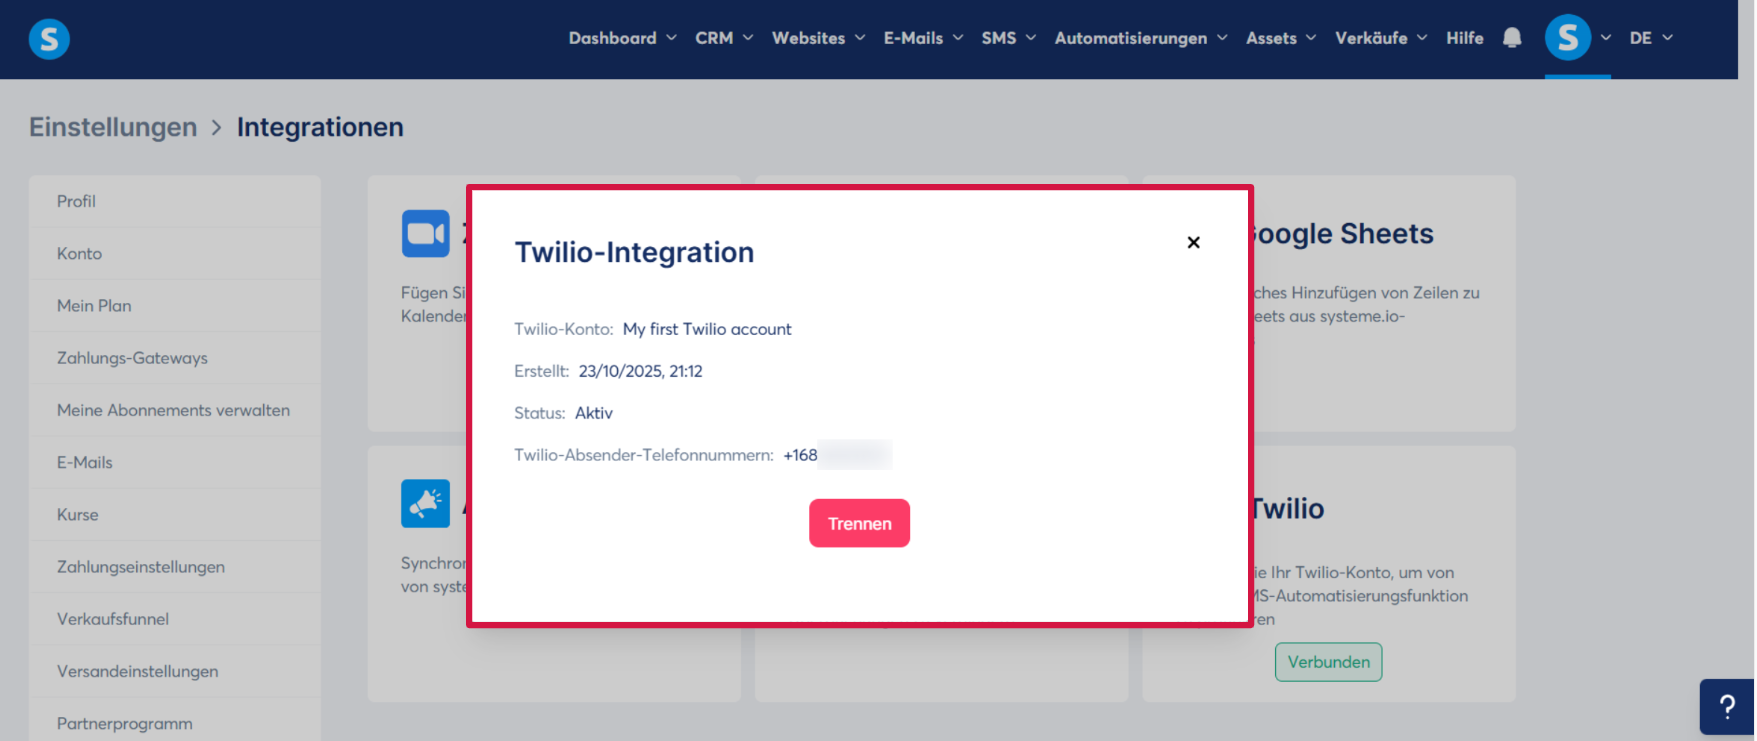Open Kurse settings
The image size is (1757, 741).
[x=175, y=514]
